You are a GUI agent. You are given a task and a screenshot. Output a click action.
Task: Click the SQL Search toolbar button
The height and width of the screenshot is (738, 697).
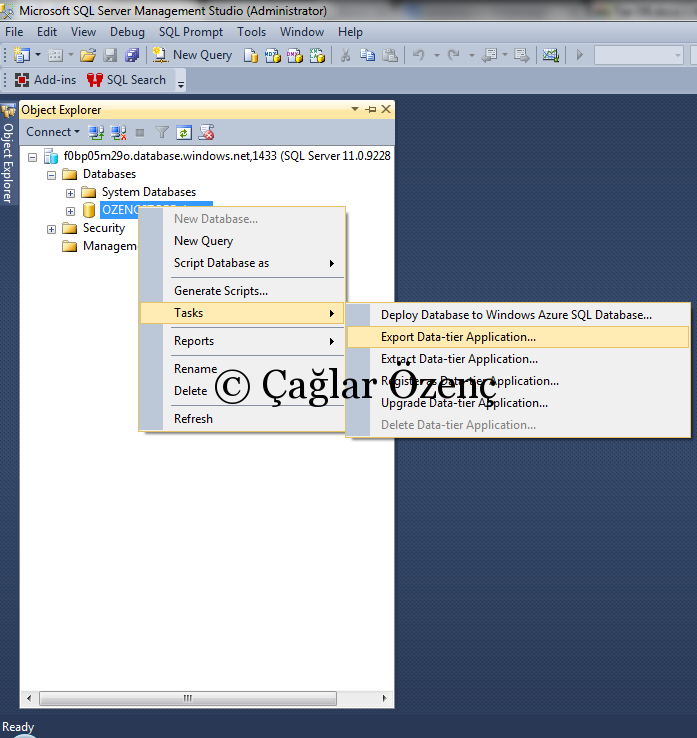click(x=126, y=80)
